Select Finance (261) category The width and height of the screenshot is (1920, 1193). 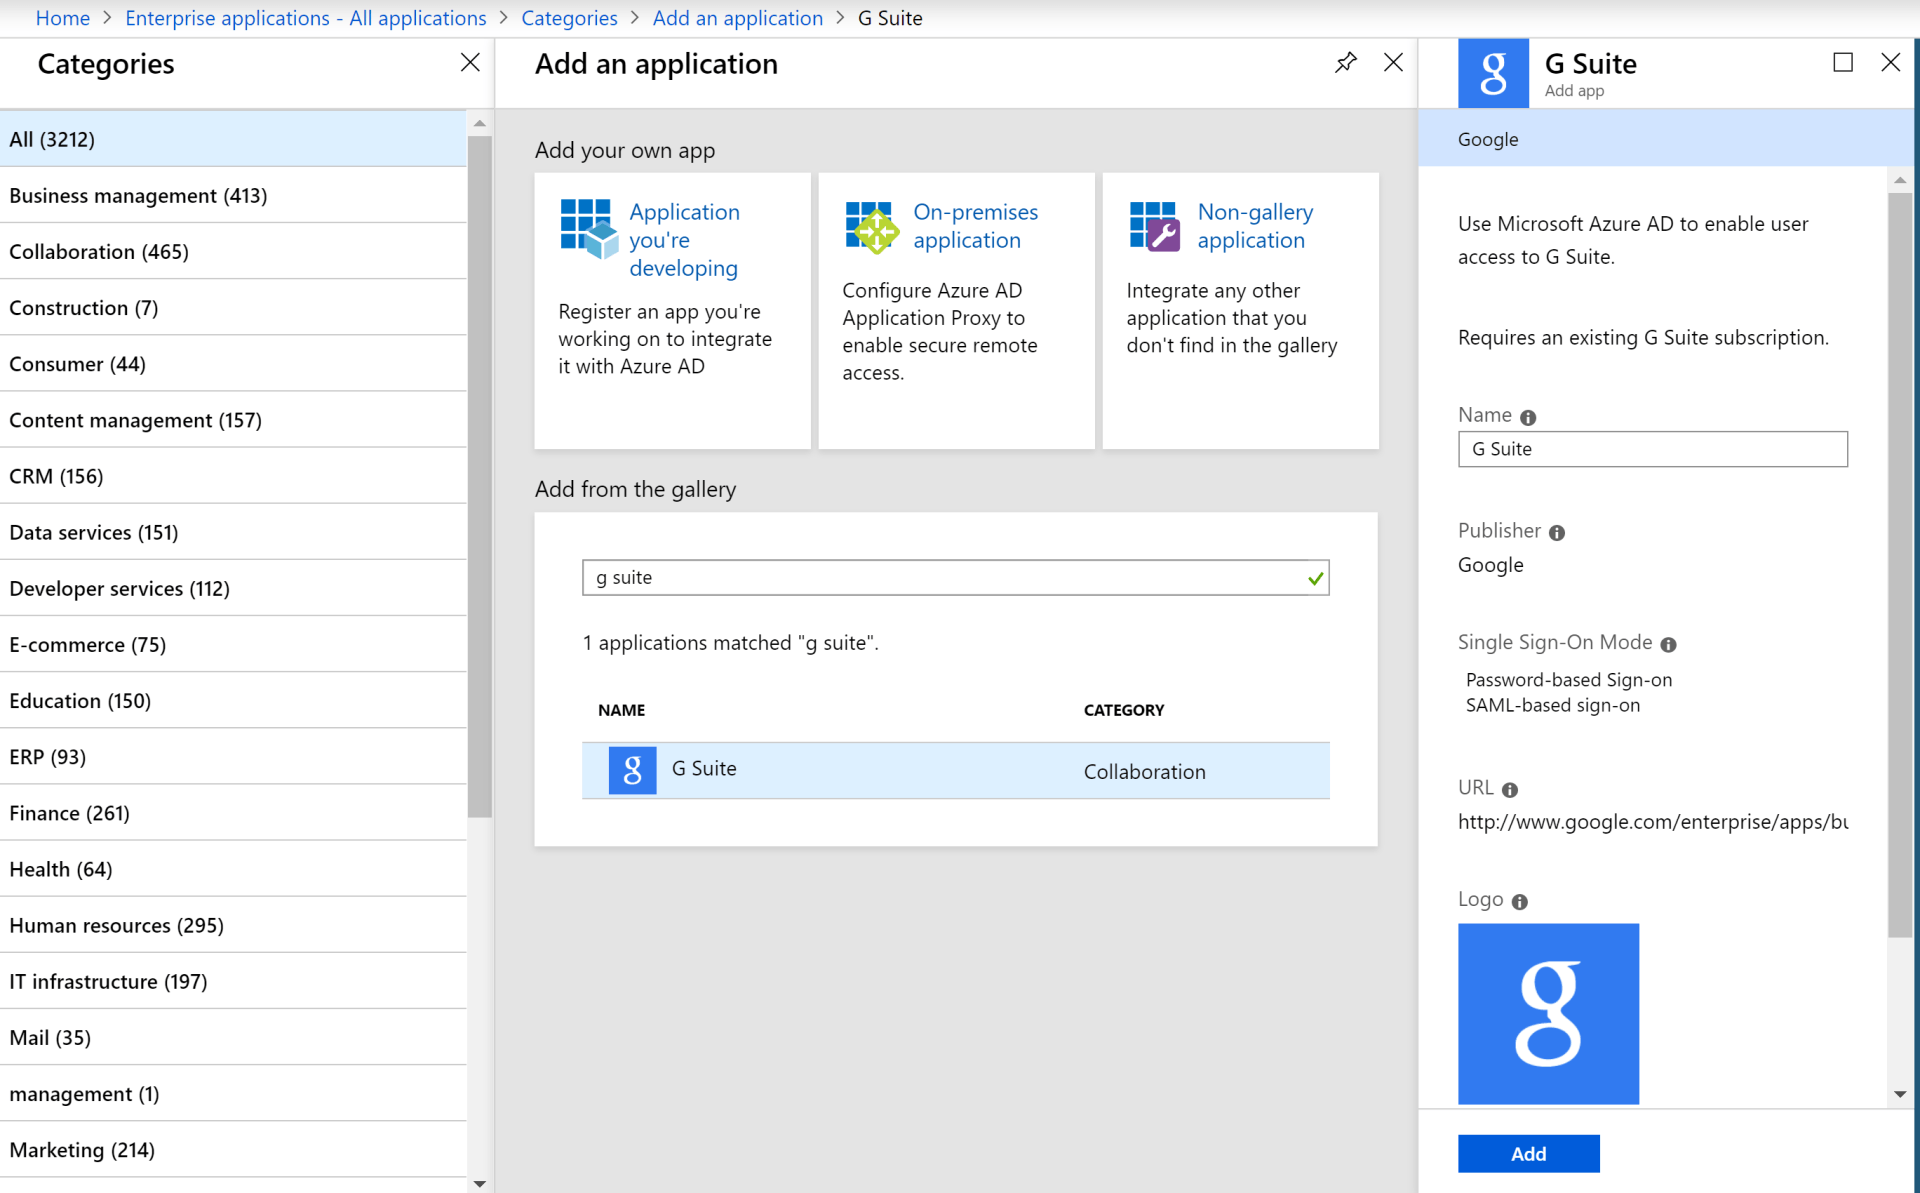pyautogui.click(x=233, y=813)
